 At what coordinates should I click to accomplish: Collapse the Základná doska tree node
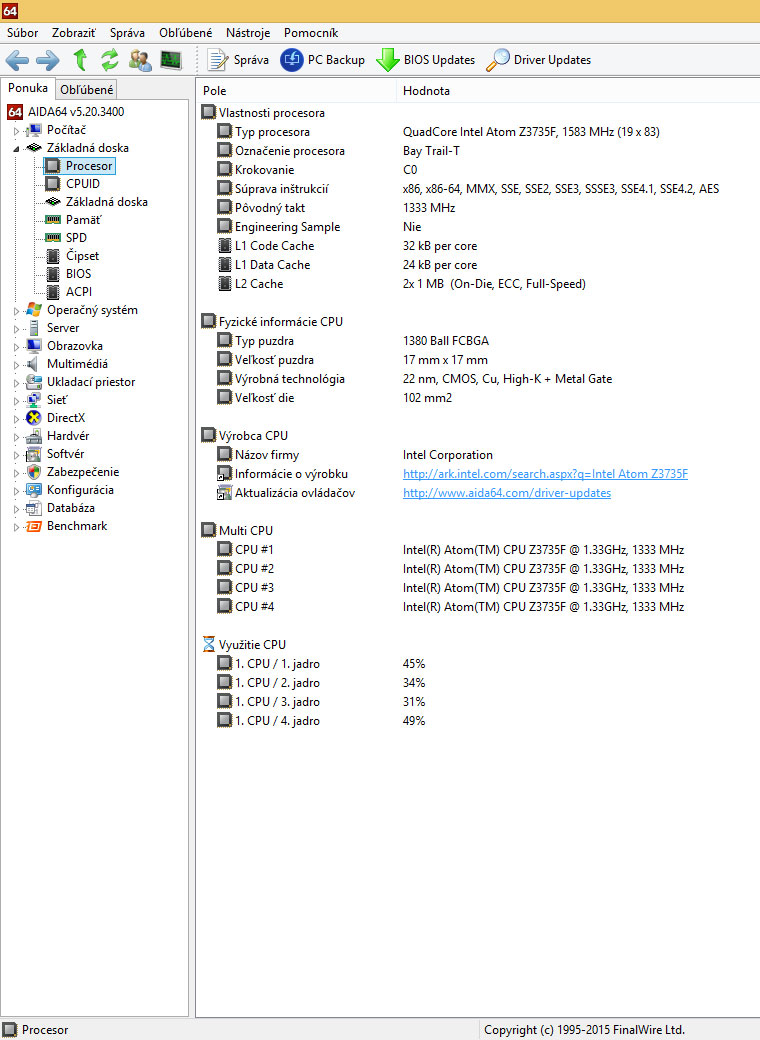pyautogui.click(x=16, y=148)
